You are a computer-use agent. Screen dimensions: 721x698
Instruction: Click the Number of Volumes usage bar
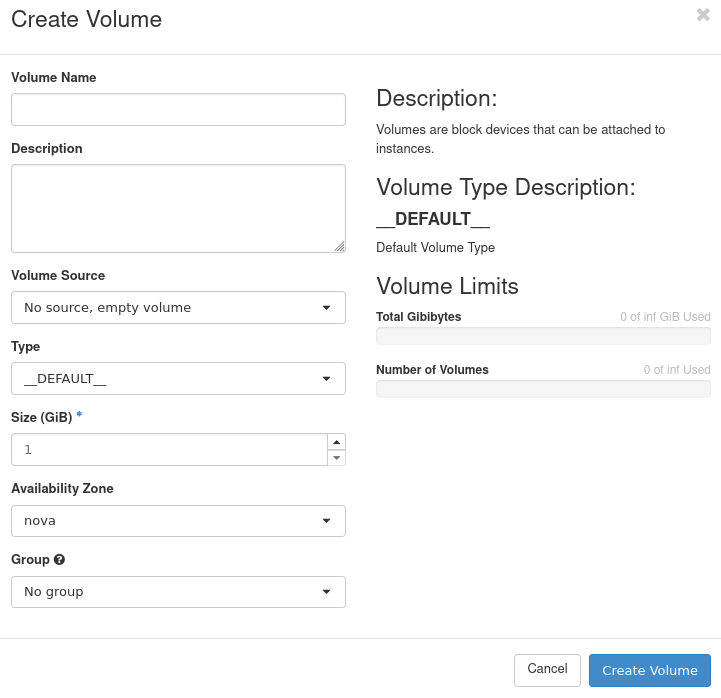coord(543,389)
